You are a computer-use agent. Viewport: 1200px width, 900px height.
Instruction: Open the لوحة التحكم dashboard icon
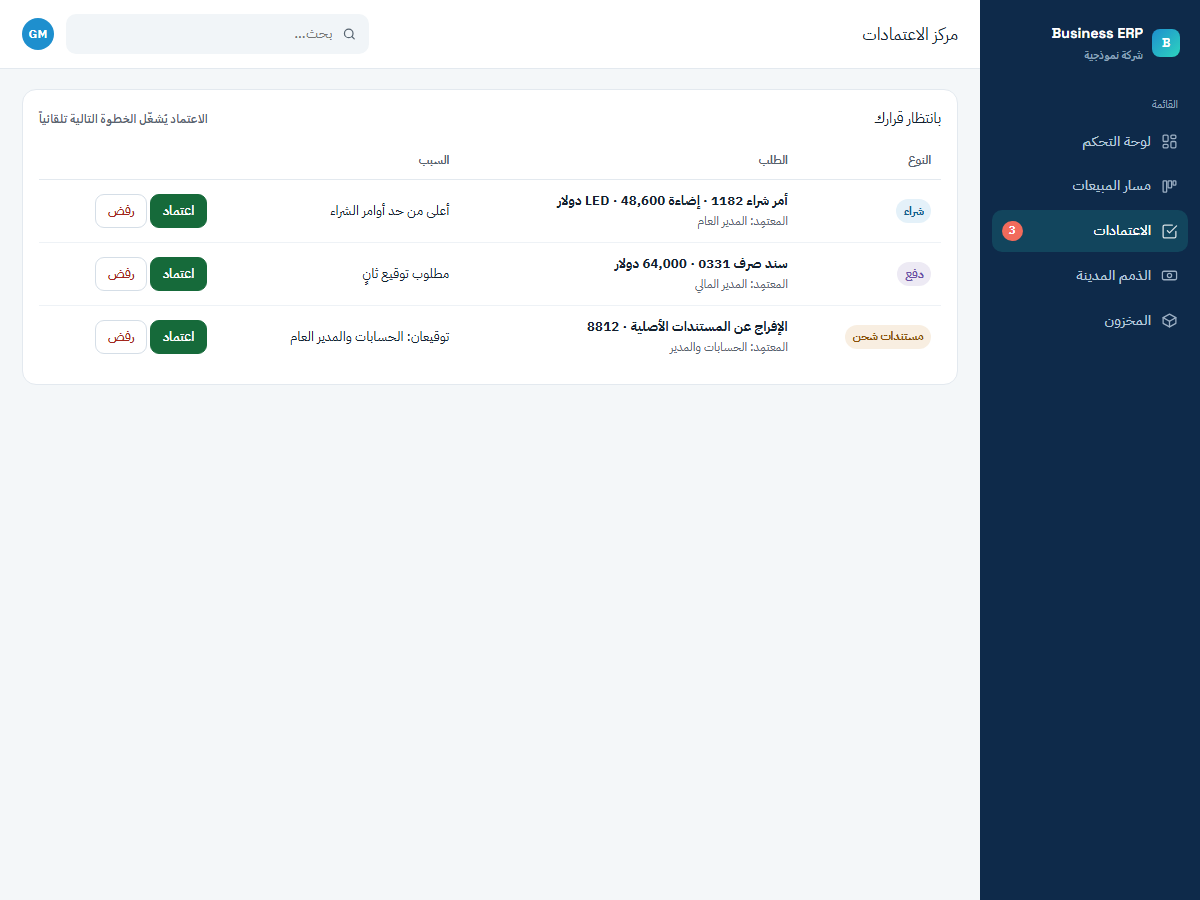point(1169,142)
